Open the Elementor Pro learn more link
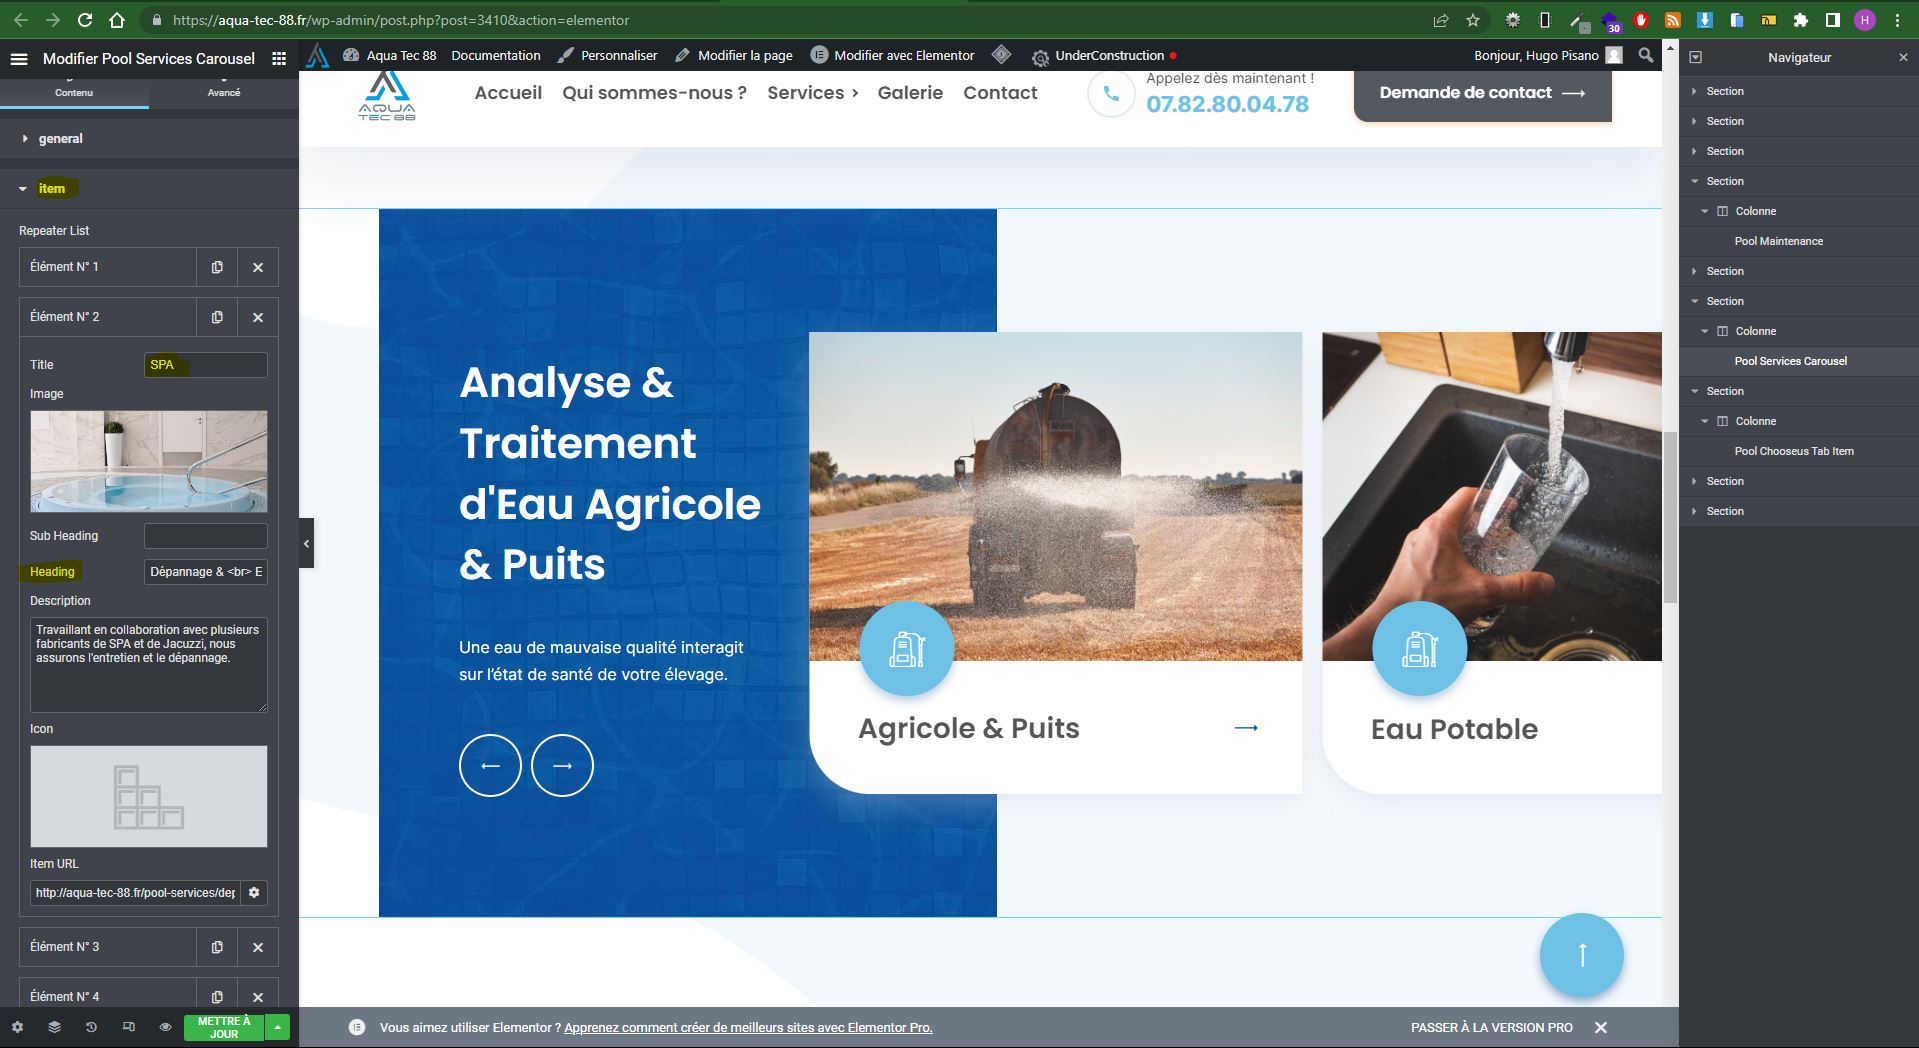 coord(748,1027)
